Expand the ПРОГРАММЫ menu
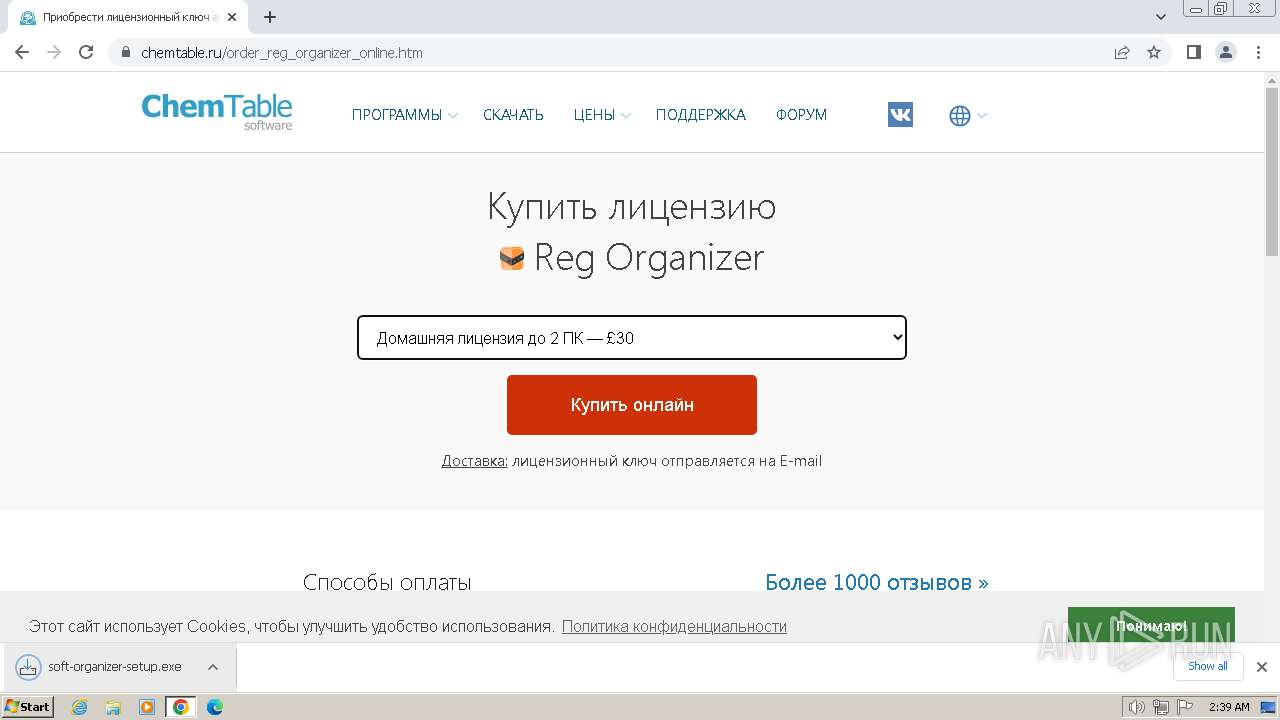The width and height of the screenshot is (1280, 720). tap(404, 115)
